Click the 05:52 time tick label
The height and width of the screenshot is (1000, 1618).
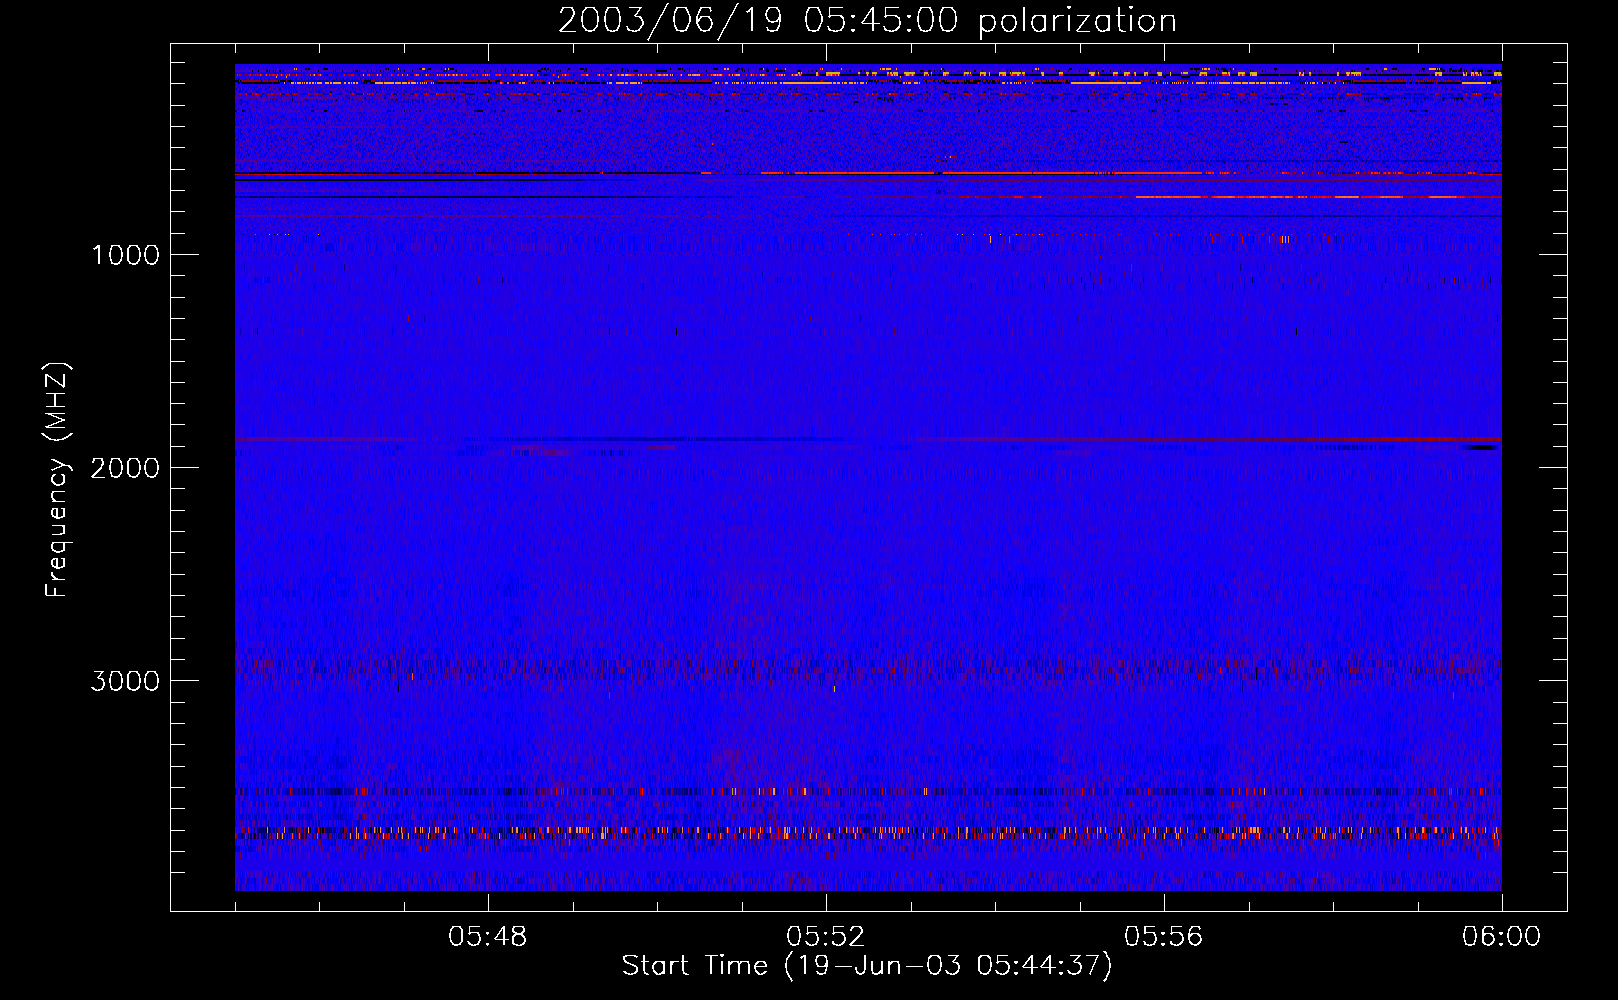(x=825, y=937)
